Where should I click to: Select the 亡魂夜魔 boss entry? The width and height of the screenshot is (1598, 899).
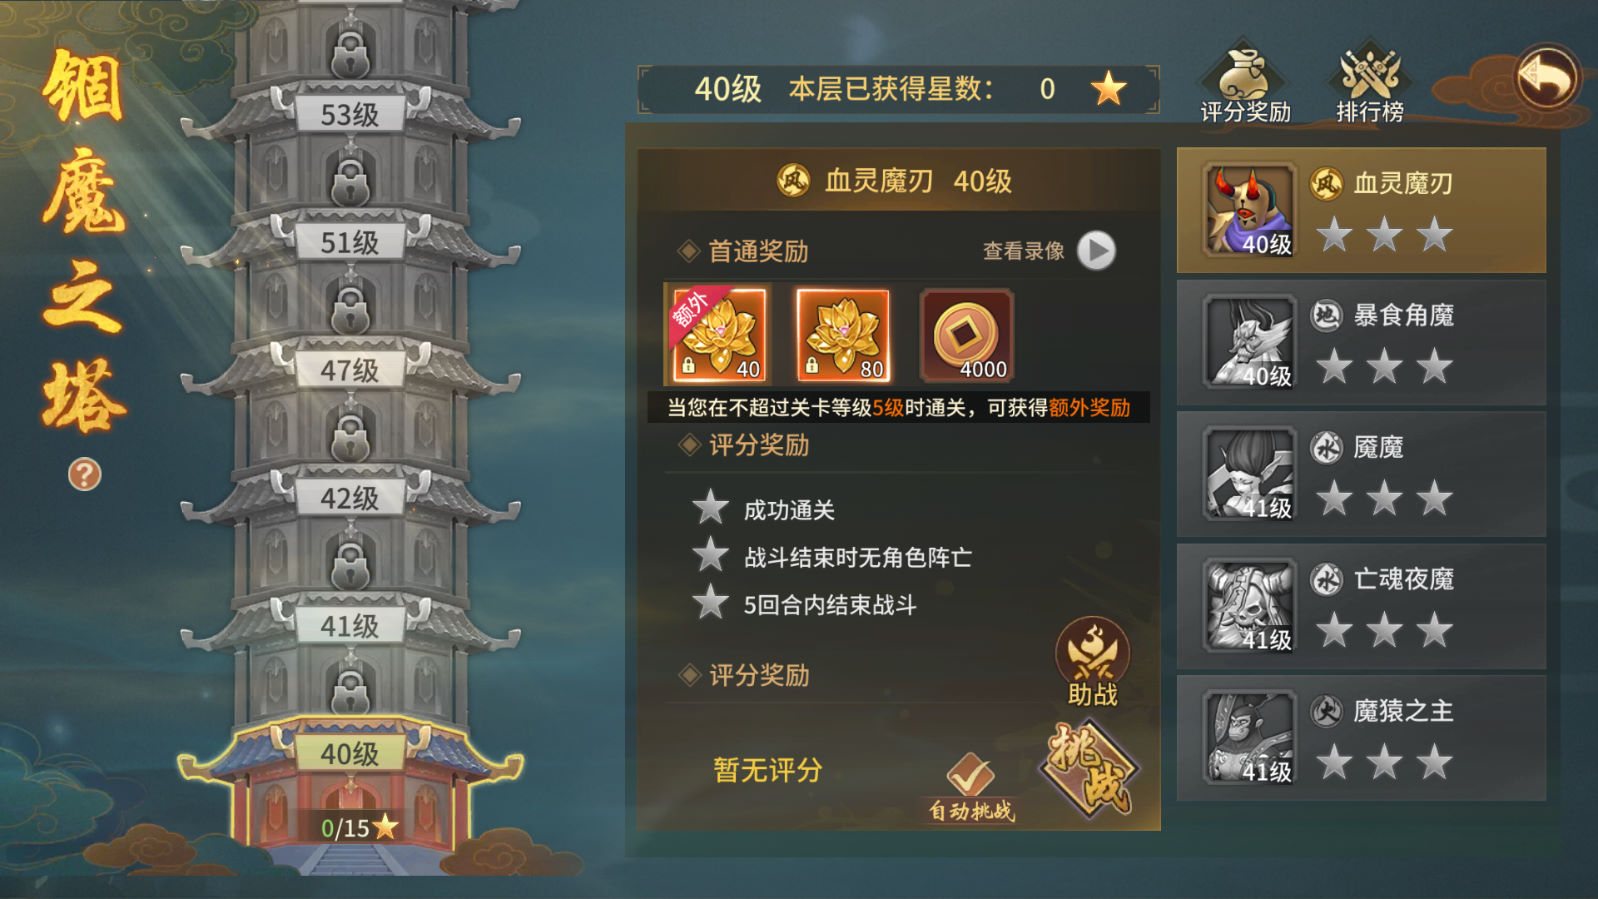point(1361,606)
